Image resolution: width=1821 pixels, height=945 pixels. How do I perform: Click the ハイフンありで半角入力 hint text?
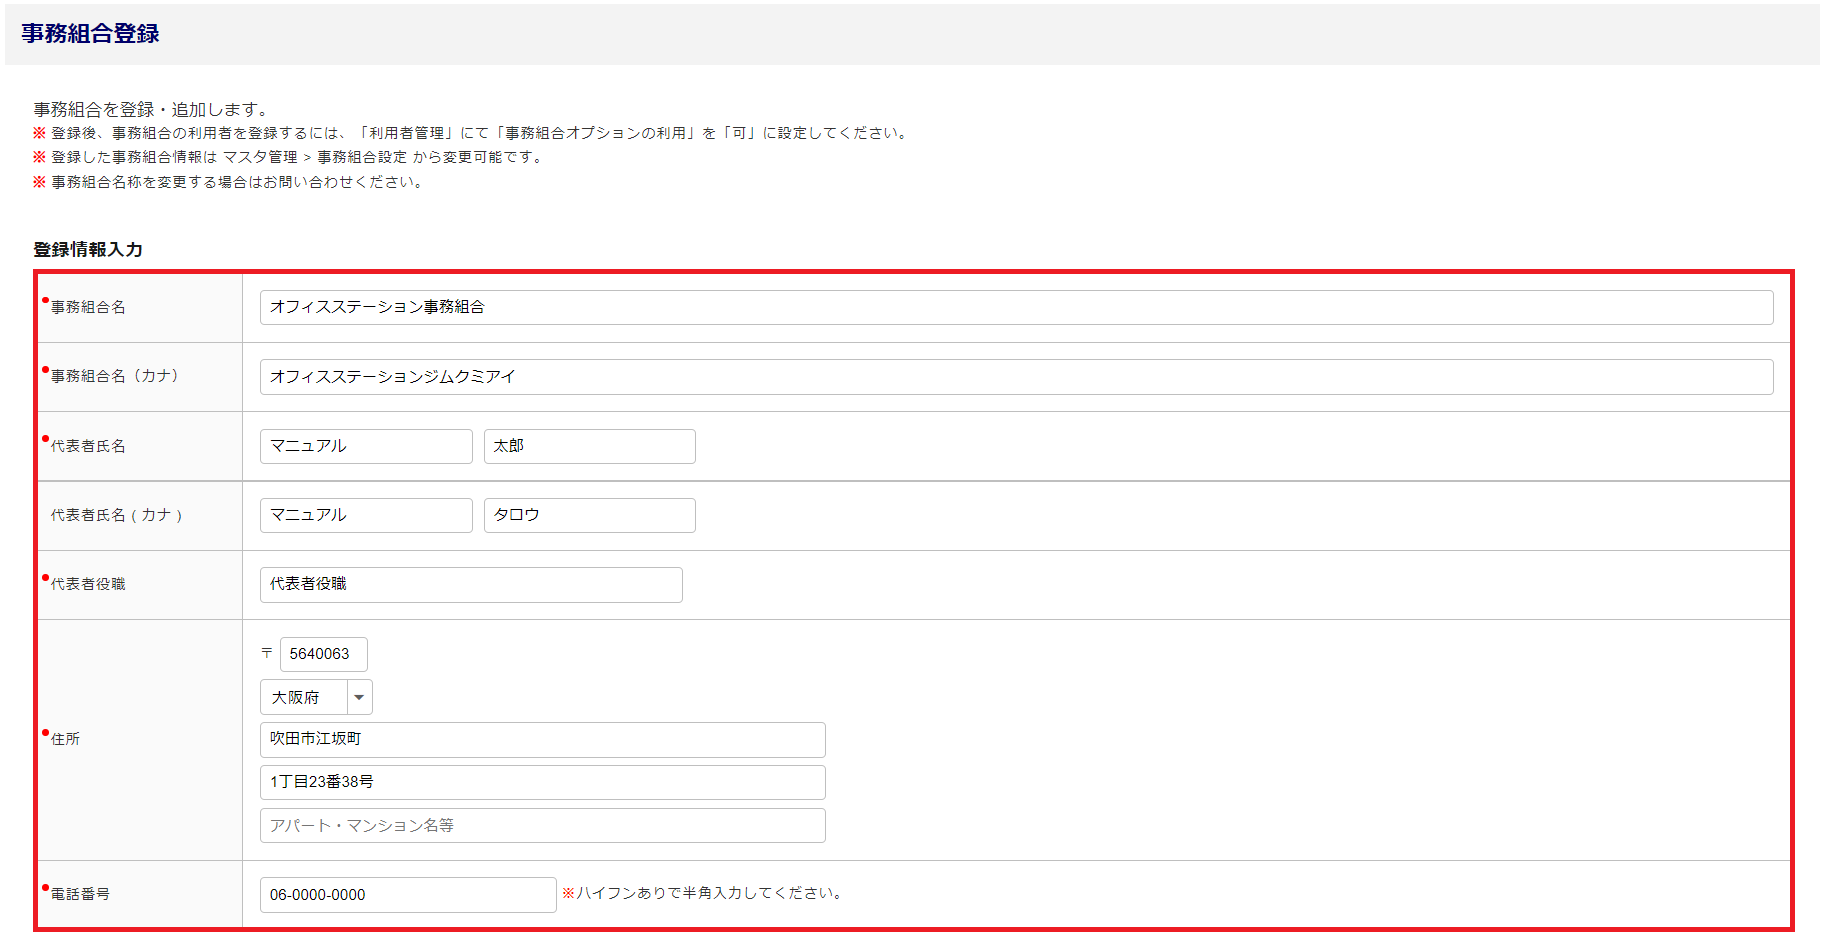click(x=702, y=893)
